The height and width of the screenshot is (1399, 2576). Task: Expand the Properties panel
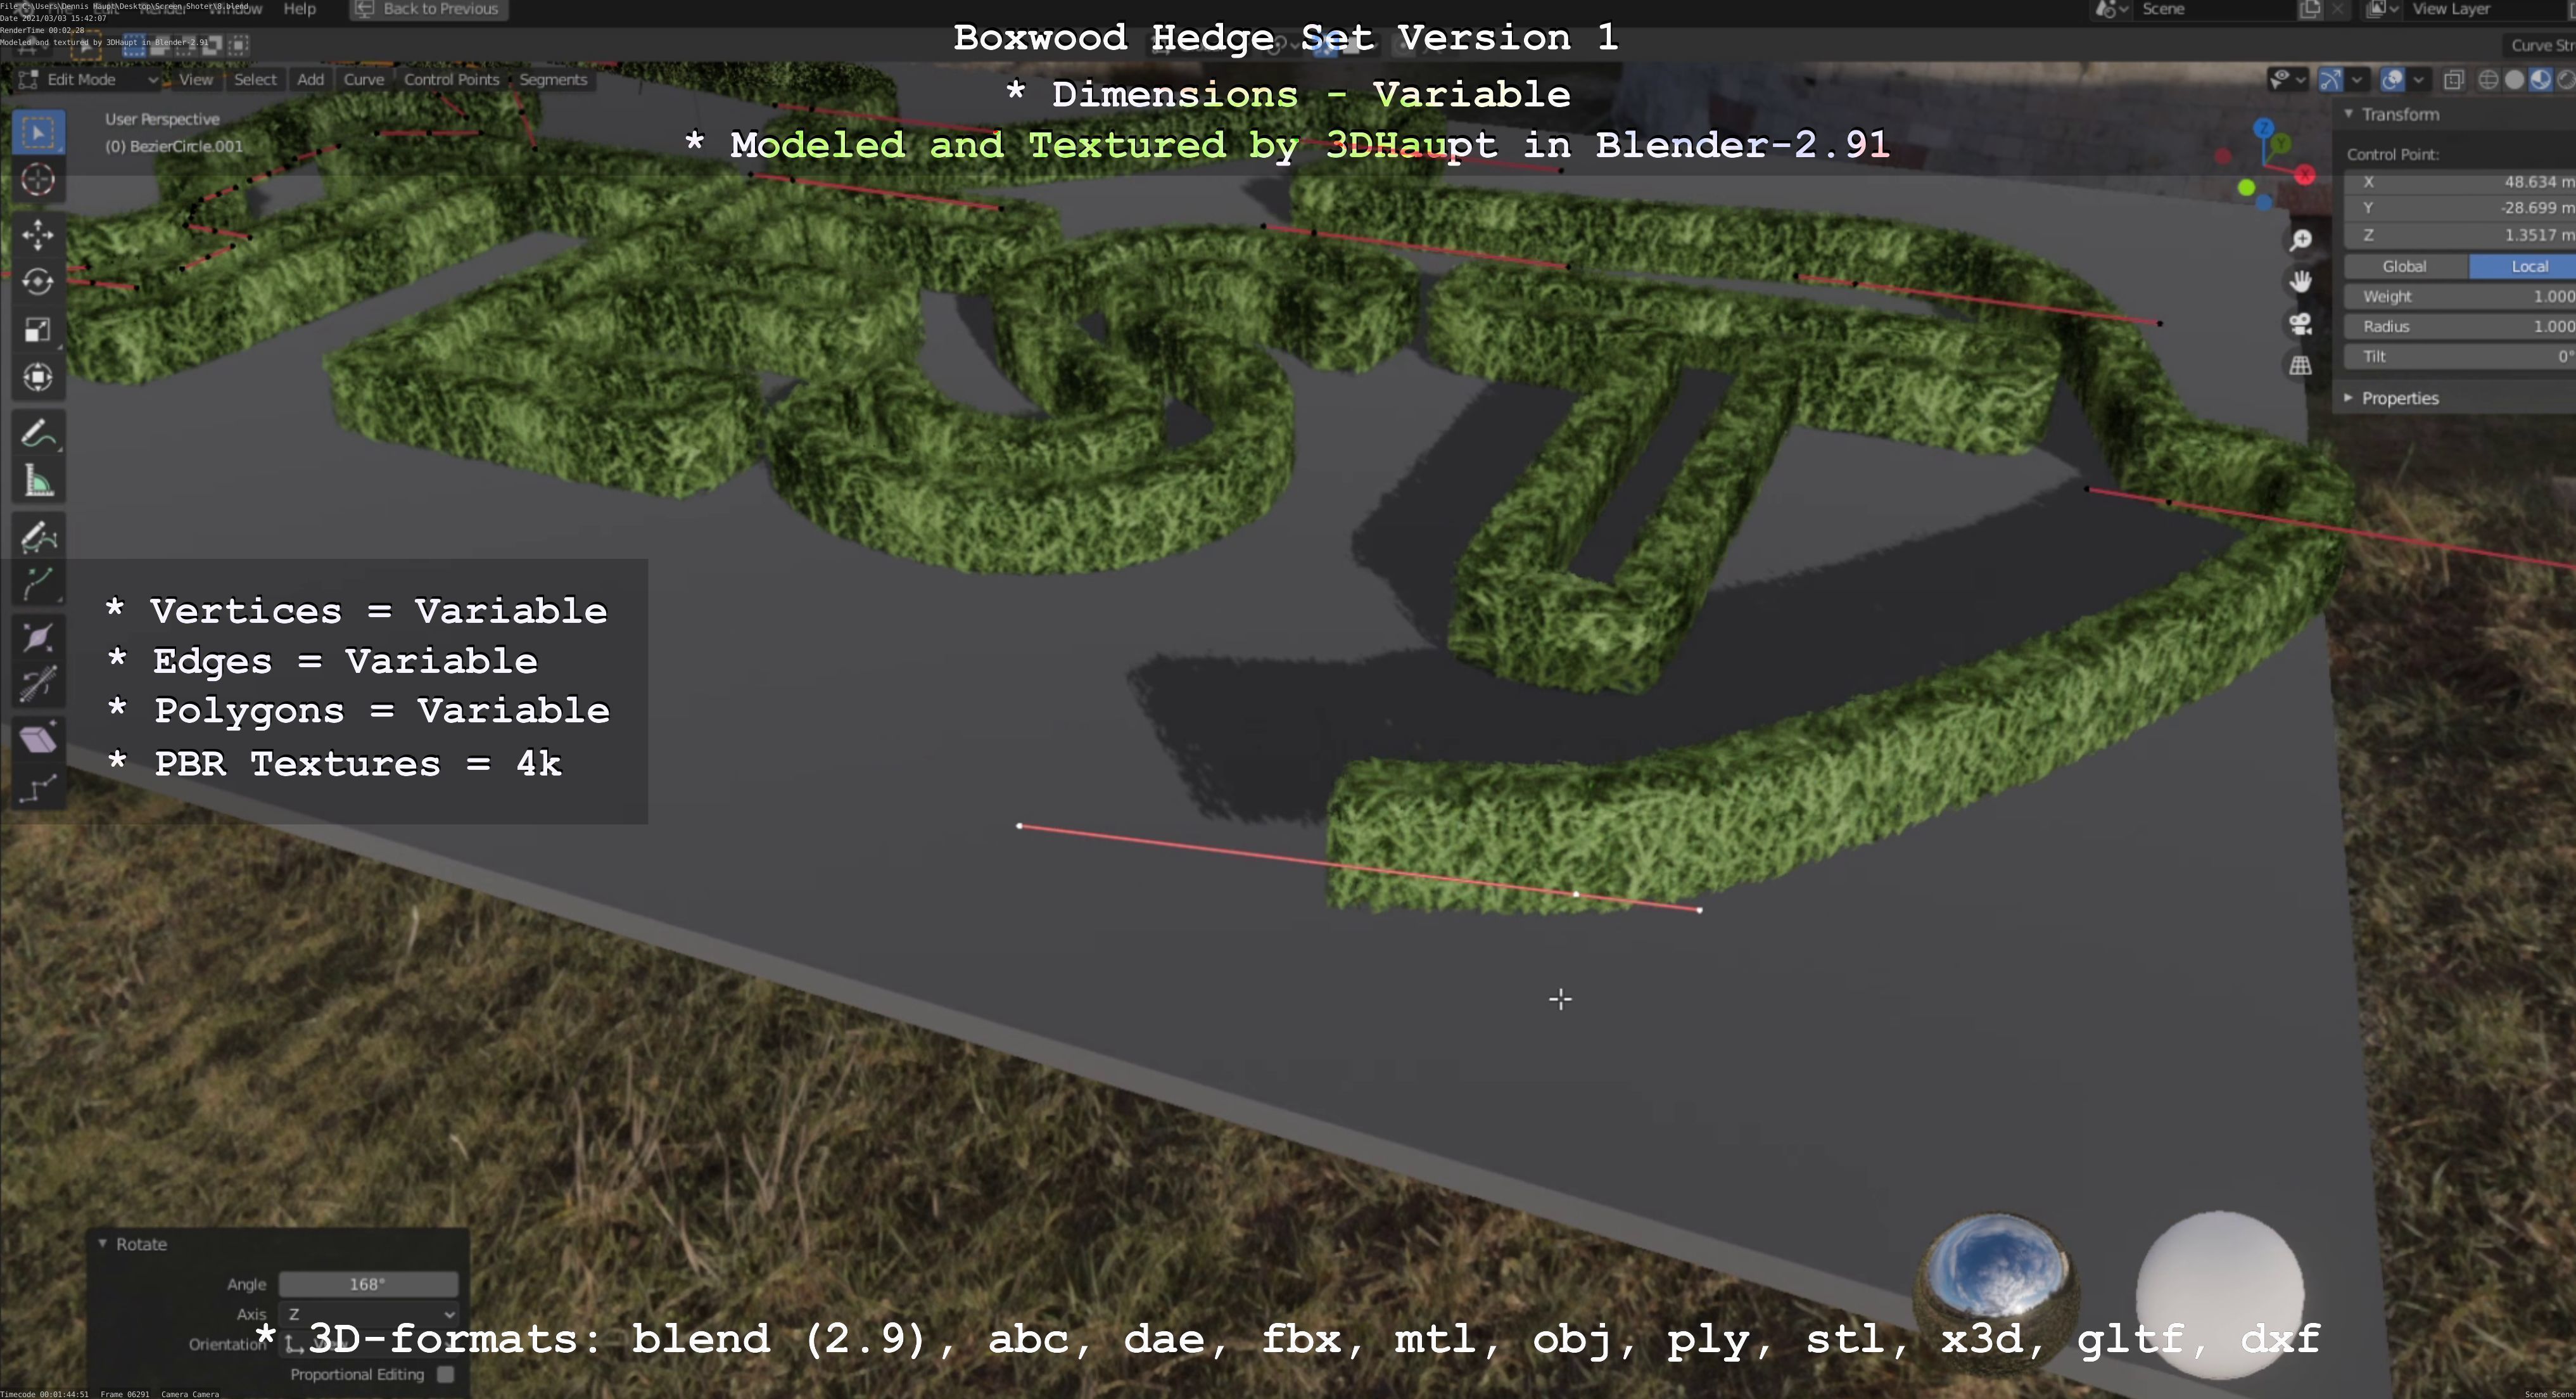[2349, 398]
